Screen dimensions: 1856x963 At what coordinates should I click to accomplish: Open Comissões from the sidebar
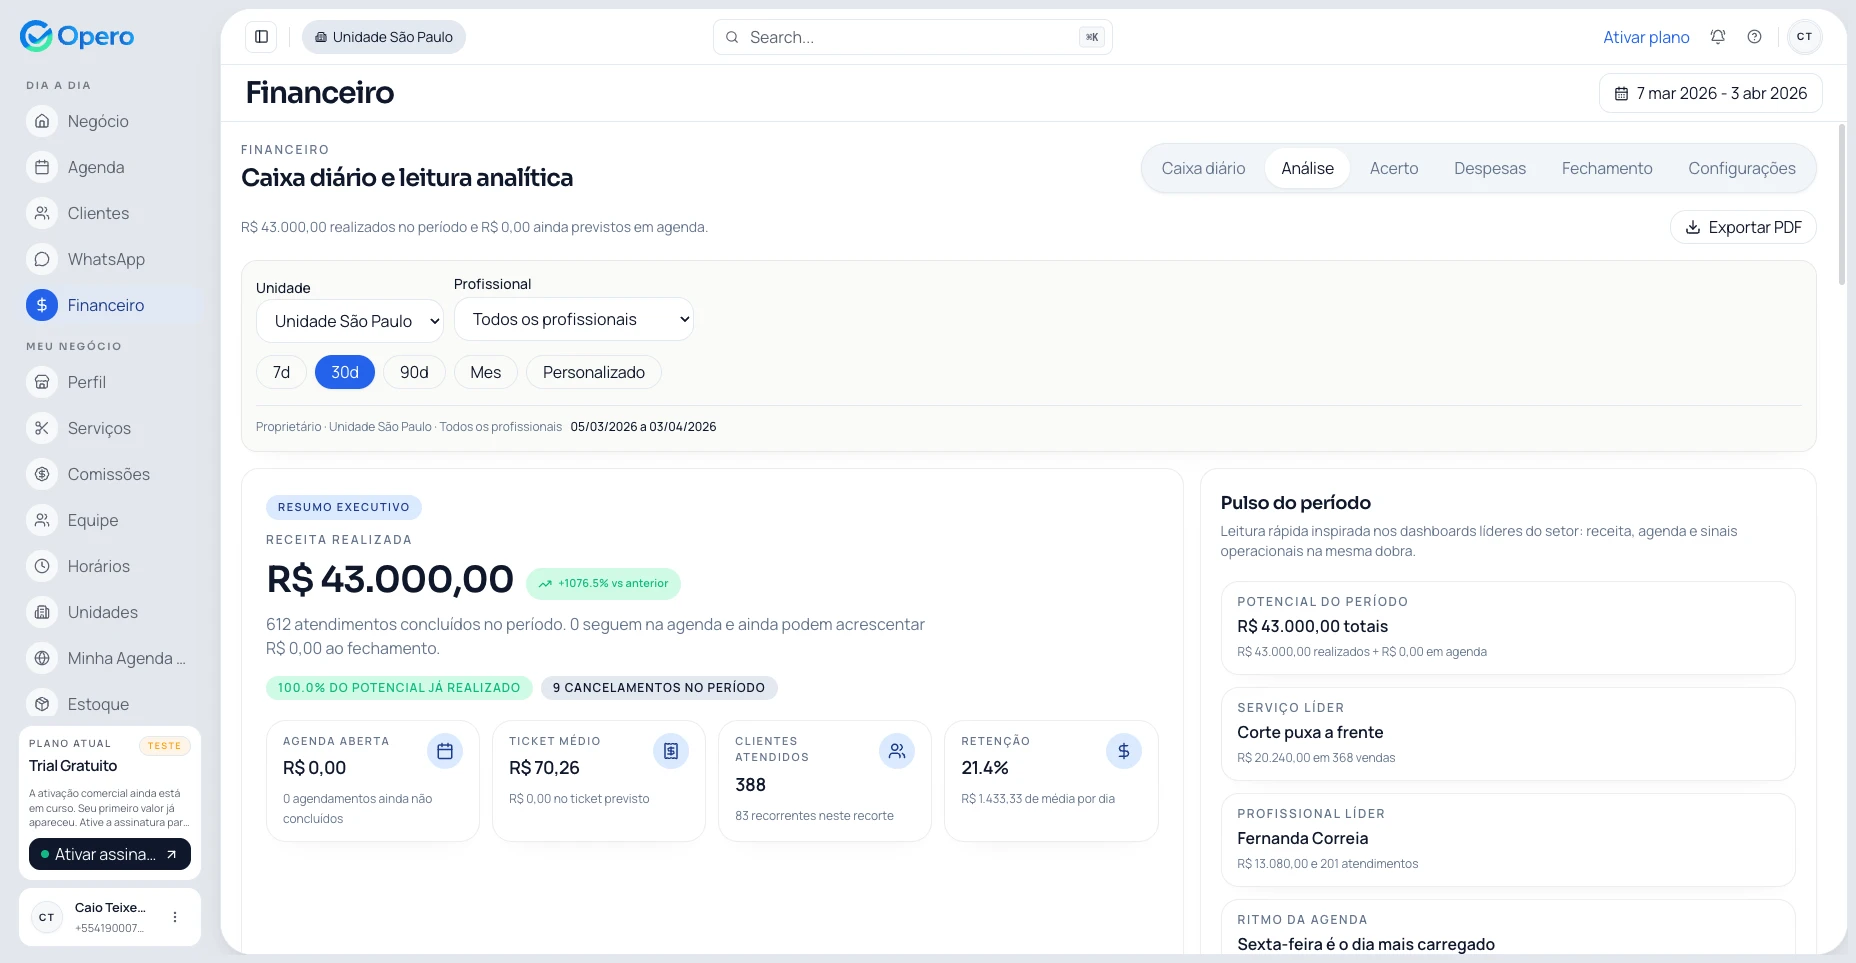pyautogui.click(x=107, y=474)
